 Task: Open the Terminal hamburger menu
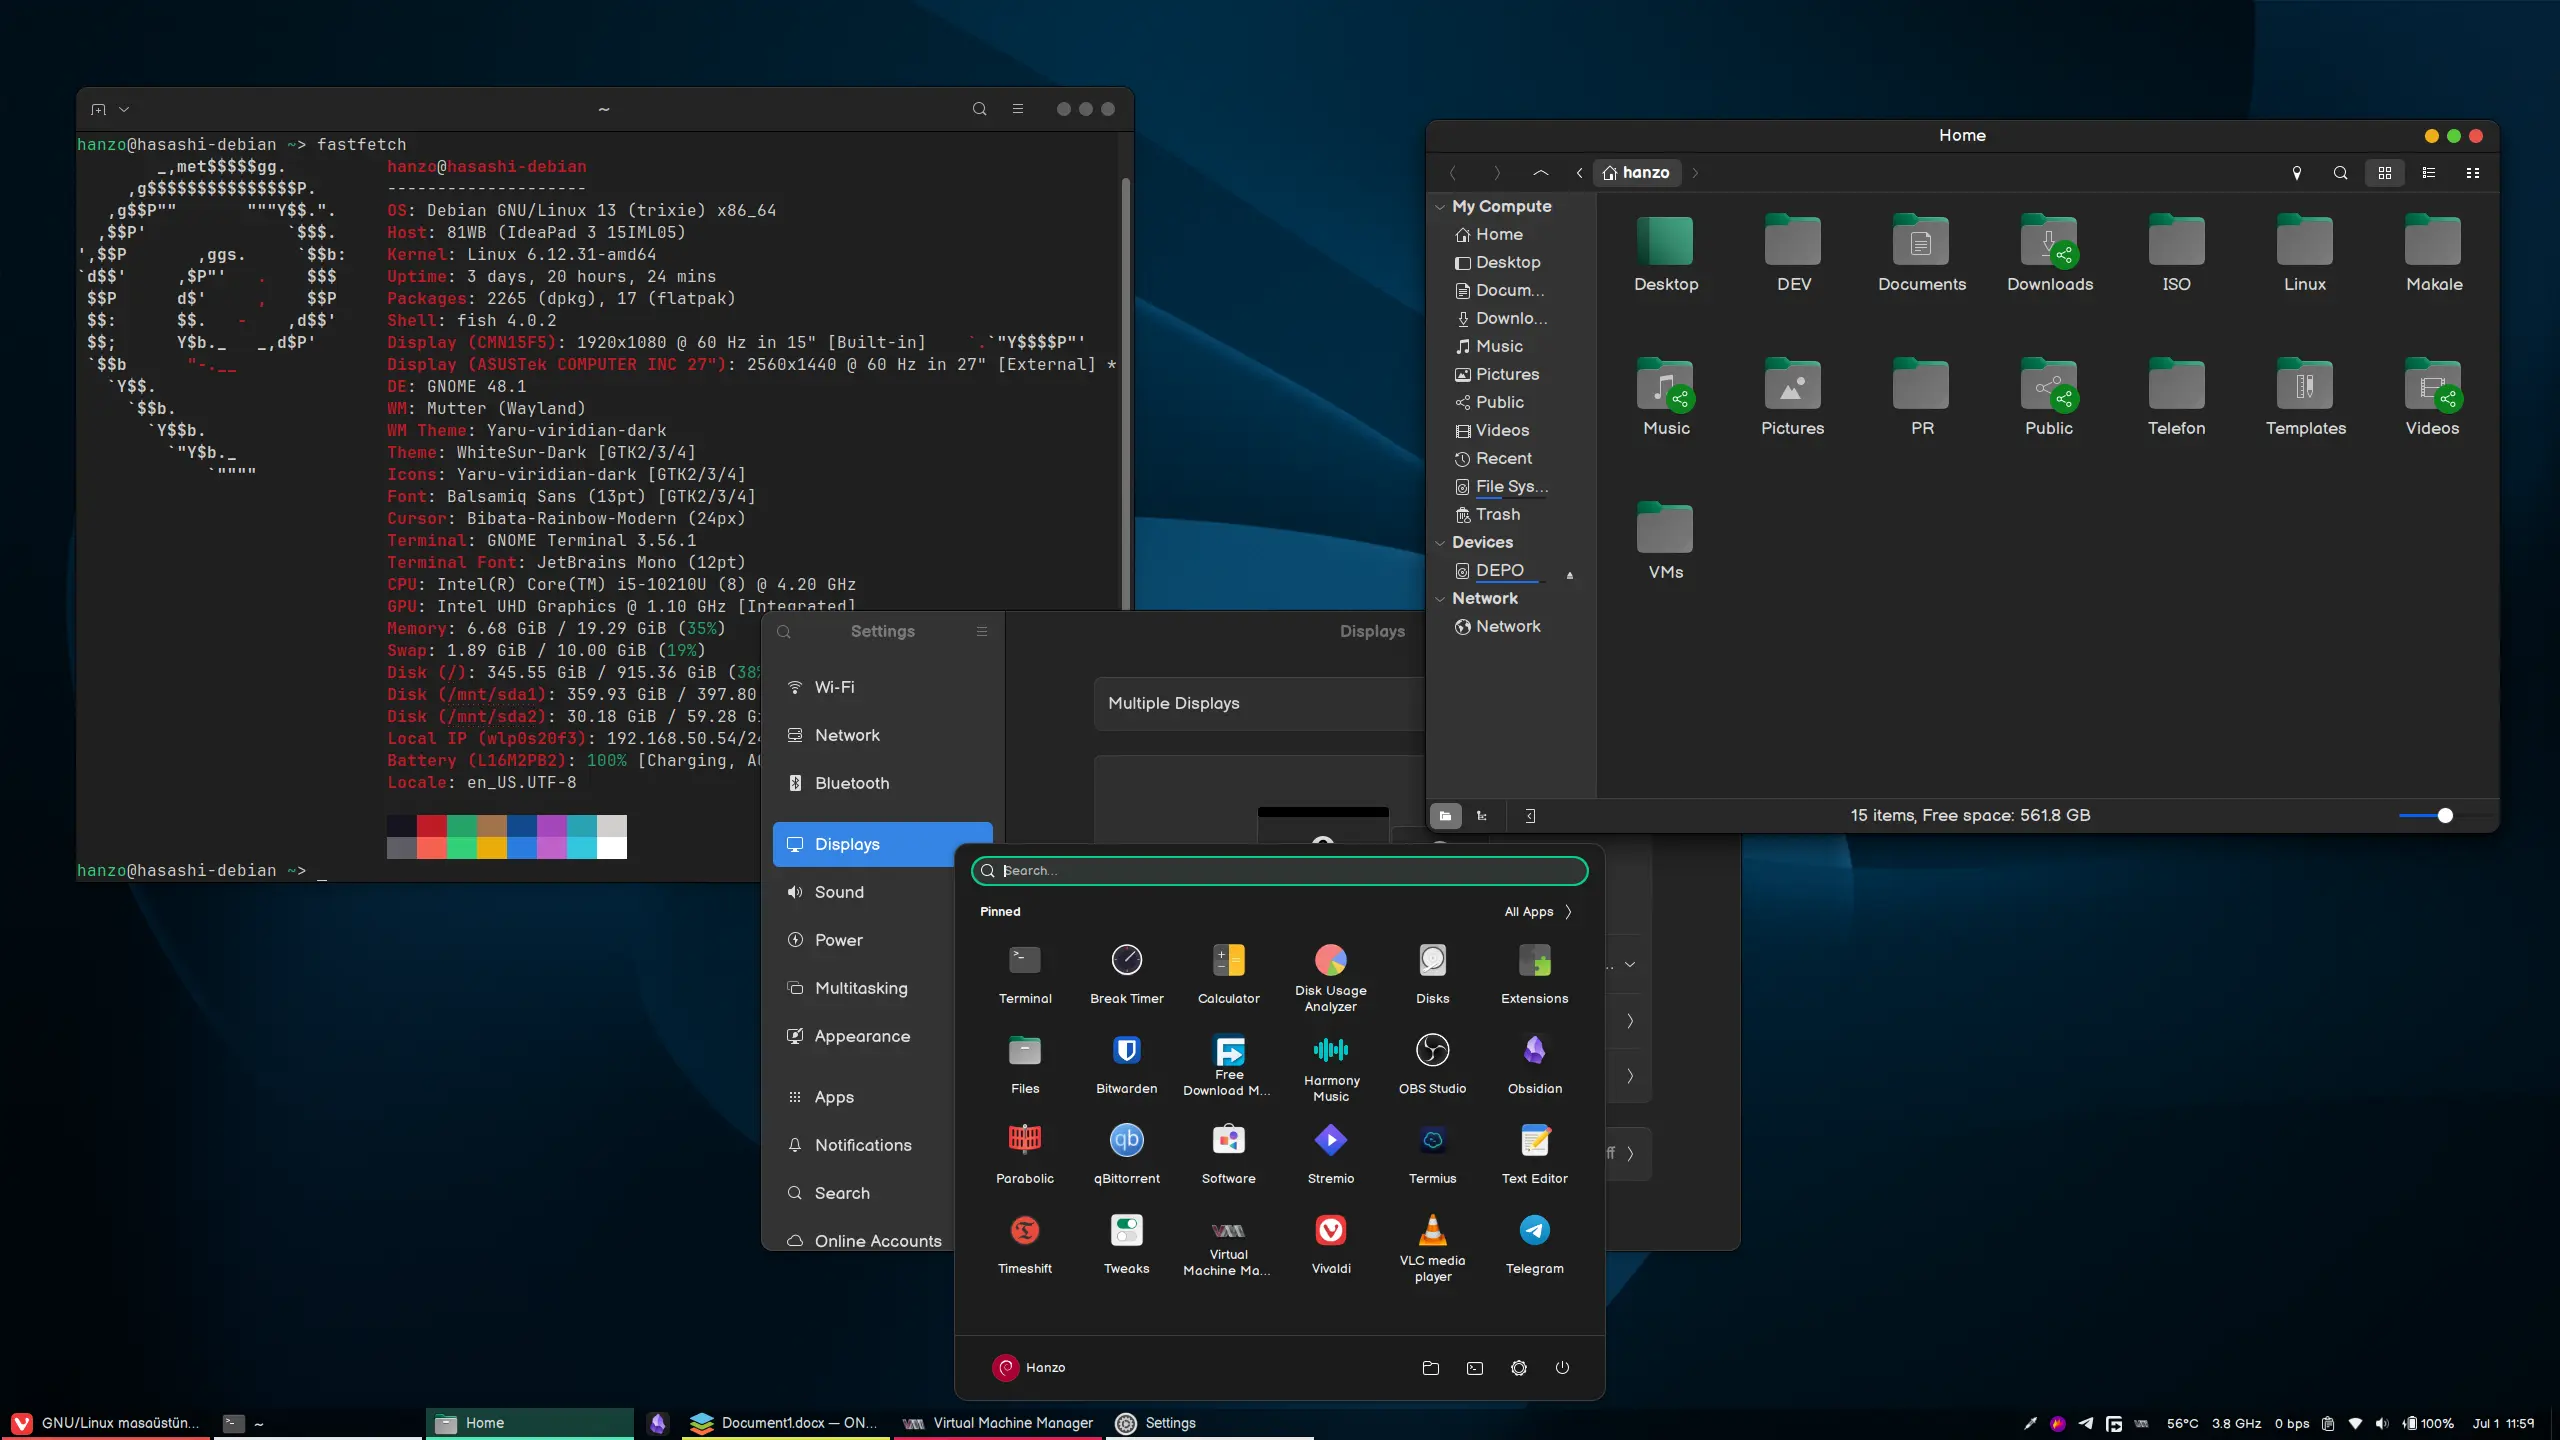pos(1017,109)
